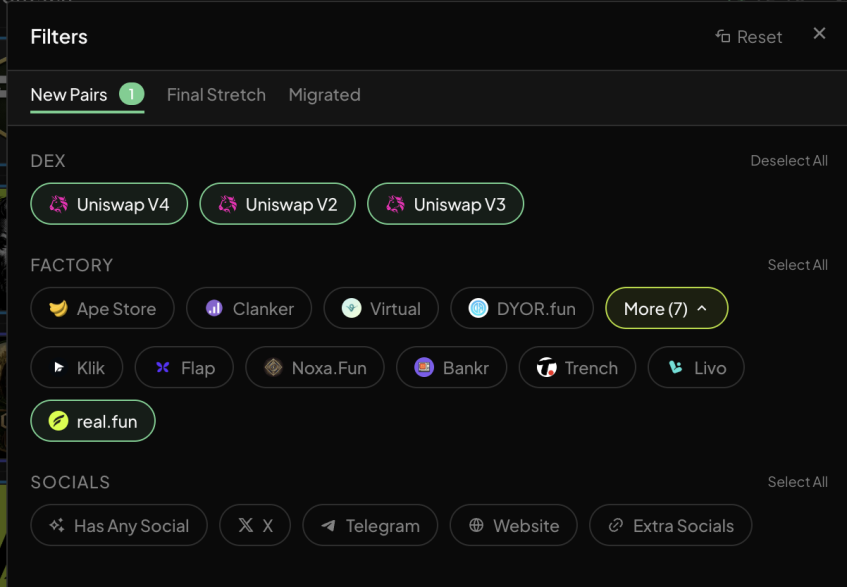Click the SOCIALS section label

tap(70, 482)
